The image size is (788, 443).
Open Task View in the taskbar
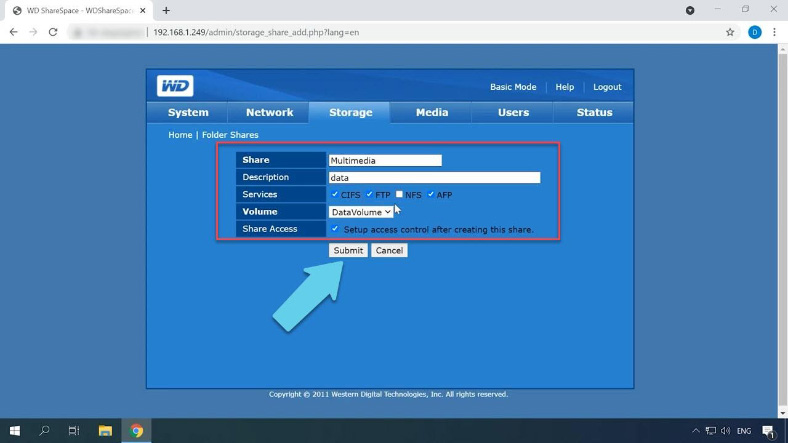click(74, 430)
